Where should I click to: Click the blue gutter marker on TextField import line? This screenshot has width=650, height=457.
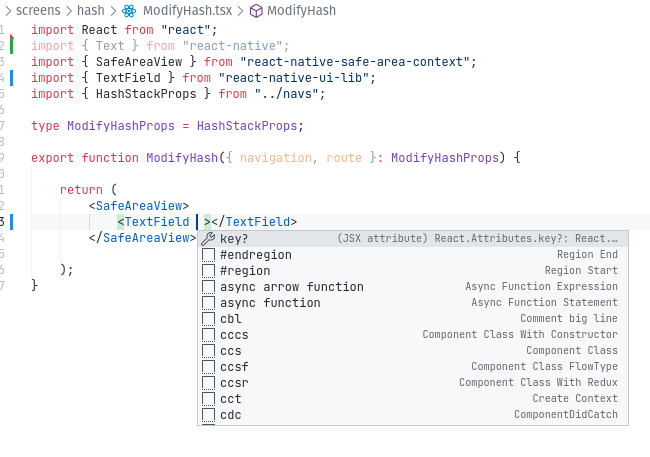12,78
